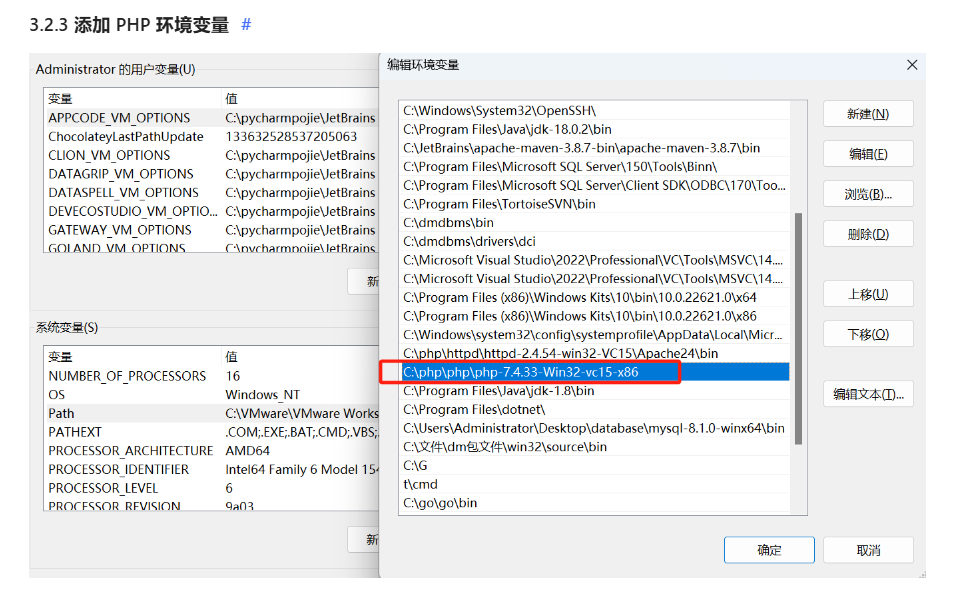This screenshot has width=957, height=605.
Task: Select the Apache24\bin path entry
Action: coord(595,353)
